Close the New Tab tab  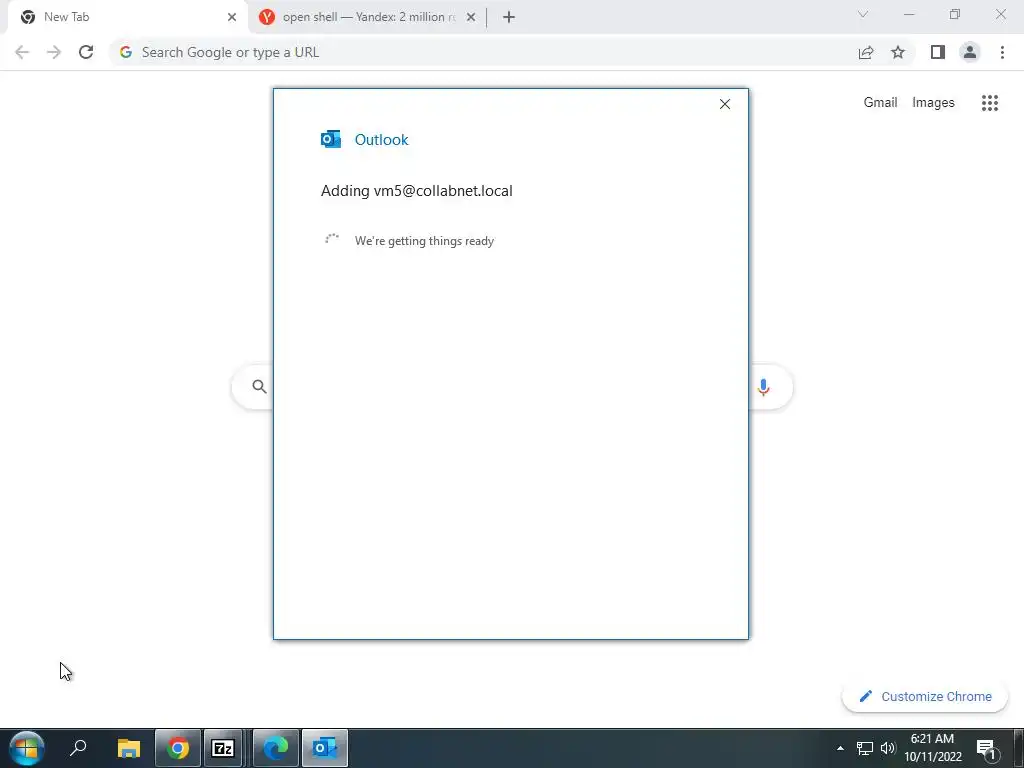232,17
